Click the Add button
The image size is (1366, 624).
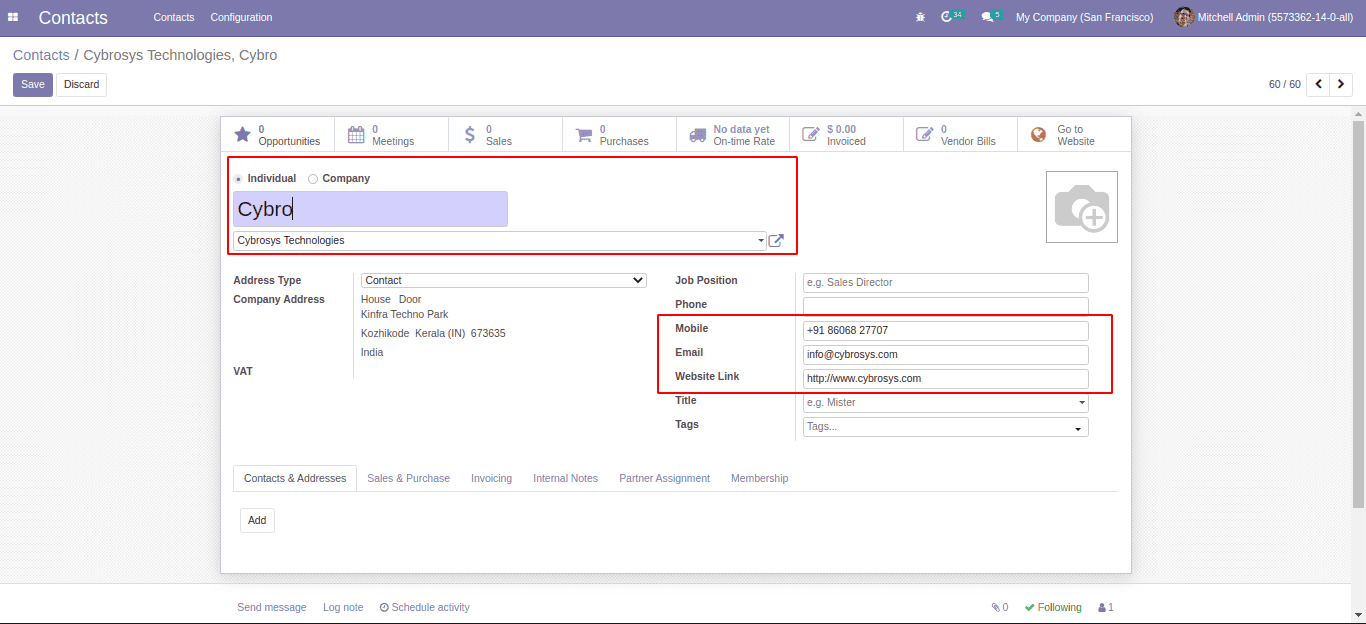point(257,520)
